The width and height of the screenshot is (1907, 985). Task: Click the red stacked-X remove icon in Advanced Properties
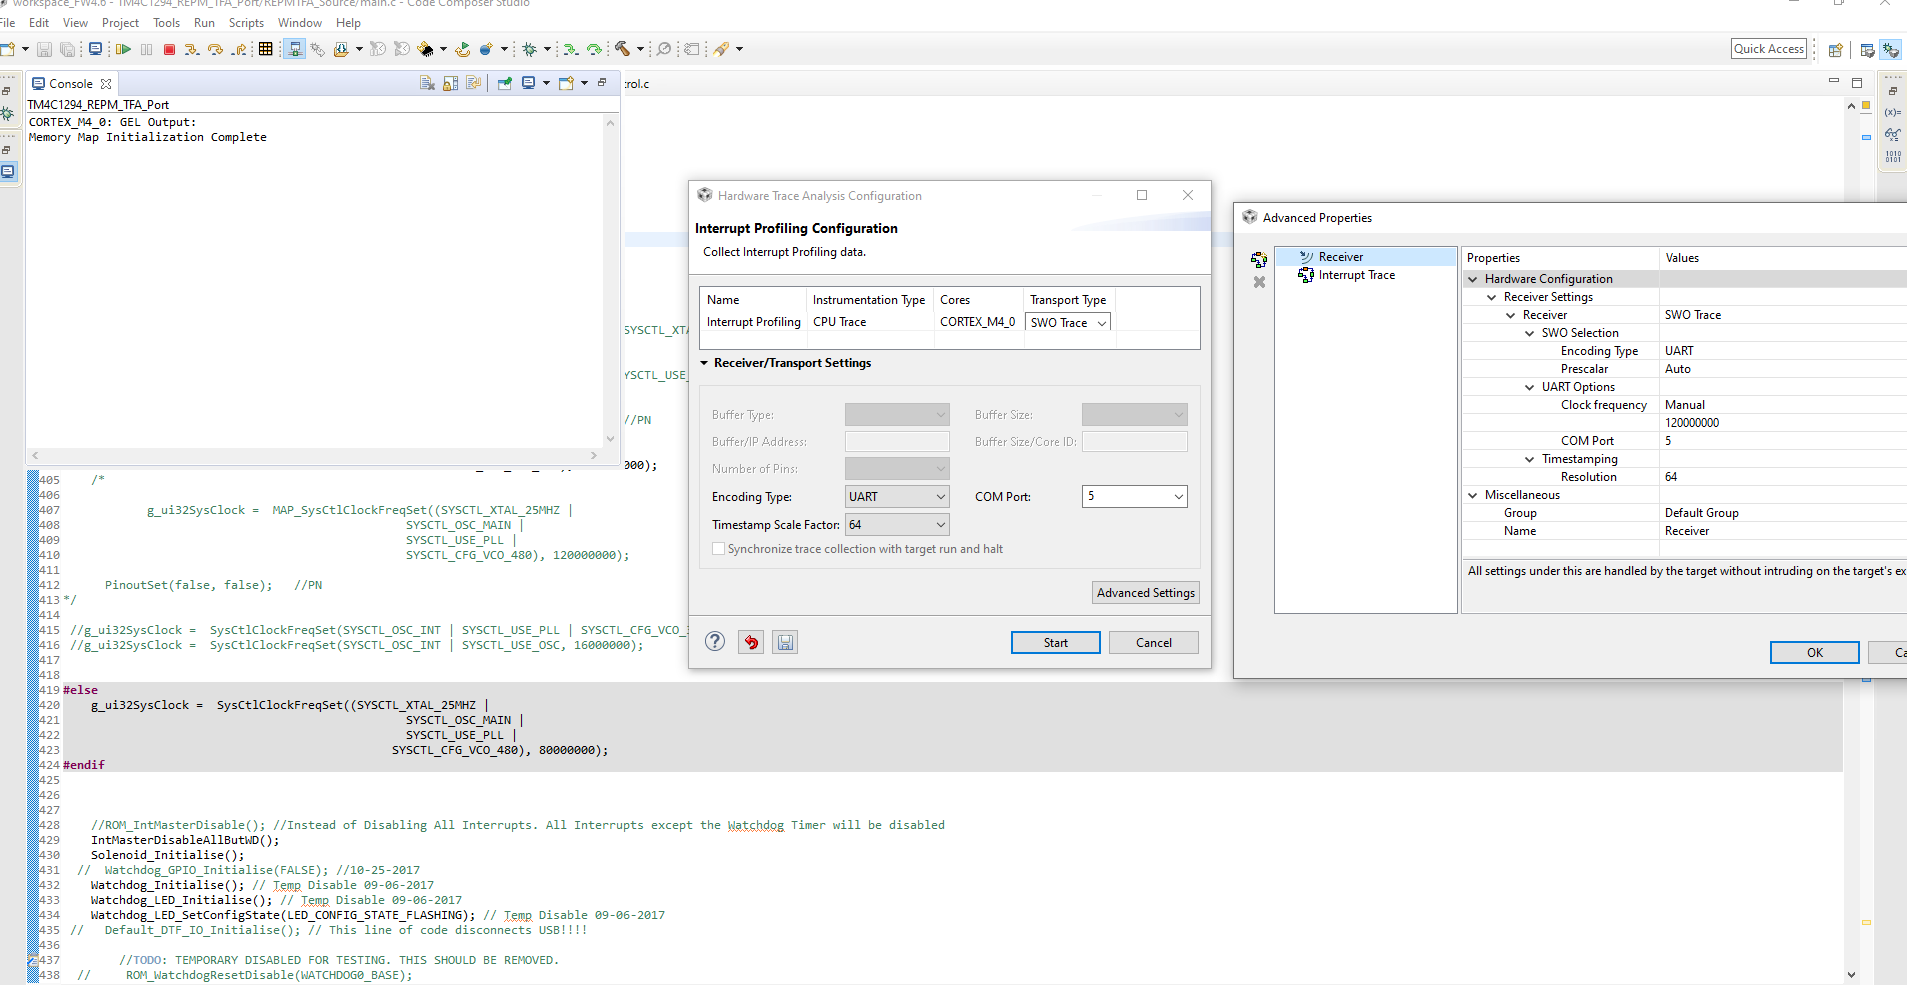[x=1259, y=282]
